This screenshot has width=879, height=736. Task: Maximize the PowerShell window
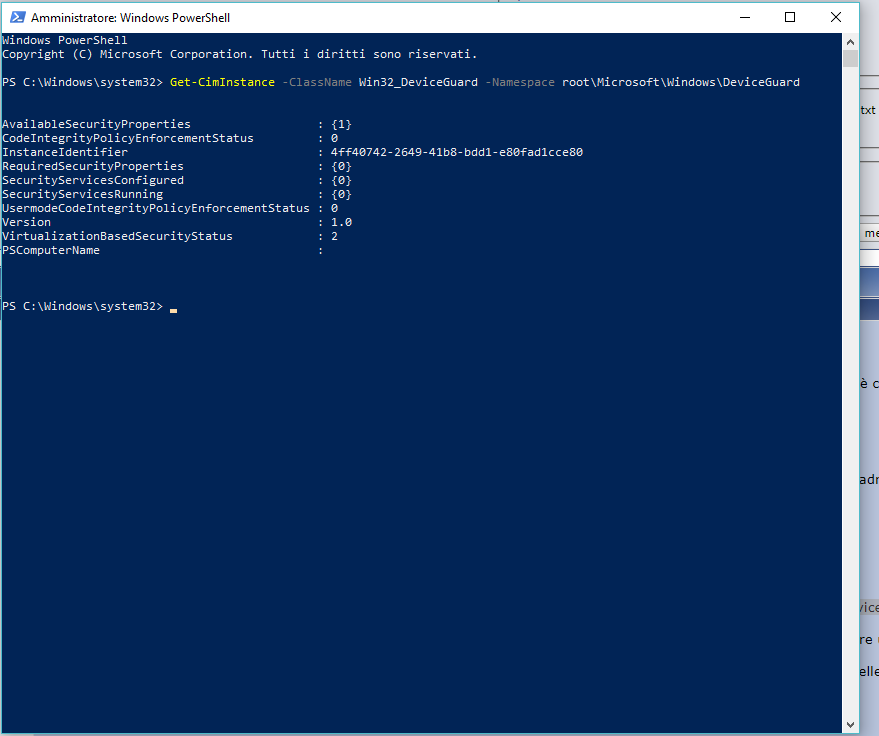(x=790, y=17)
